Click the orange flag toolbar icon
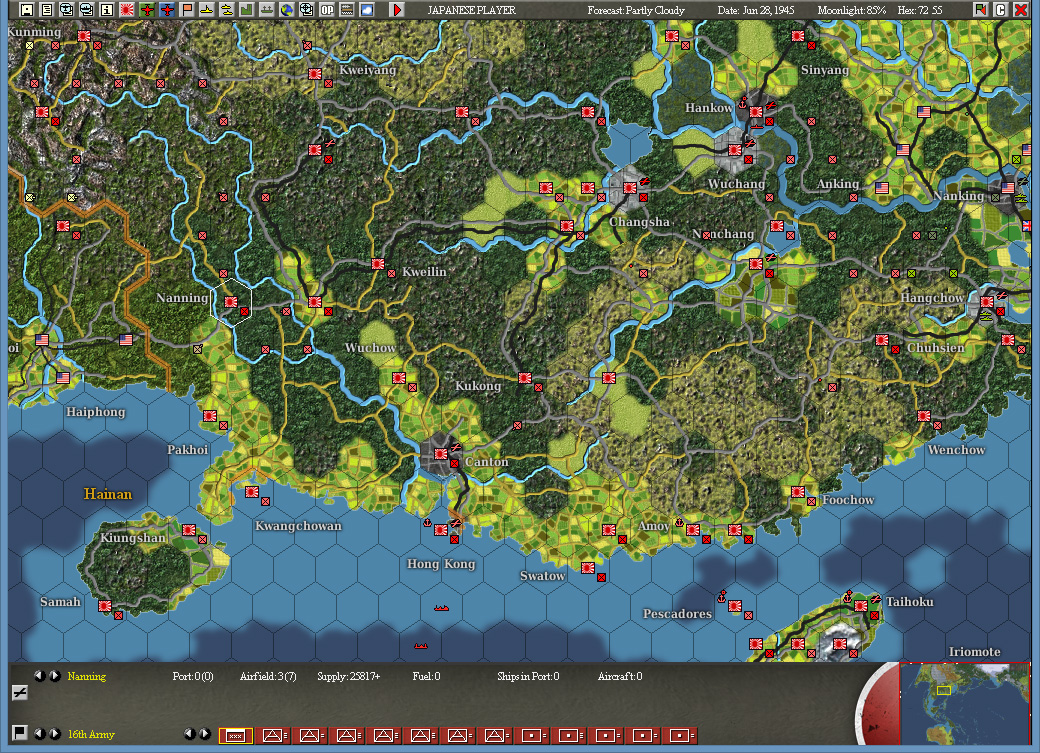 click(187, 9)
